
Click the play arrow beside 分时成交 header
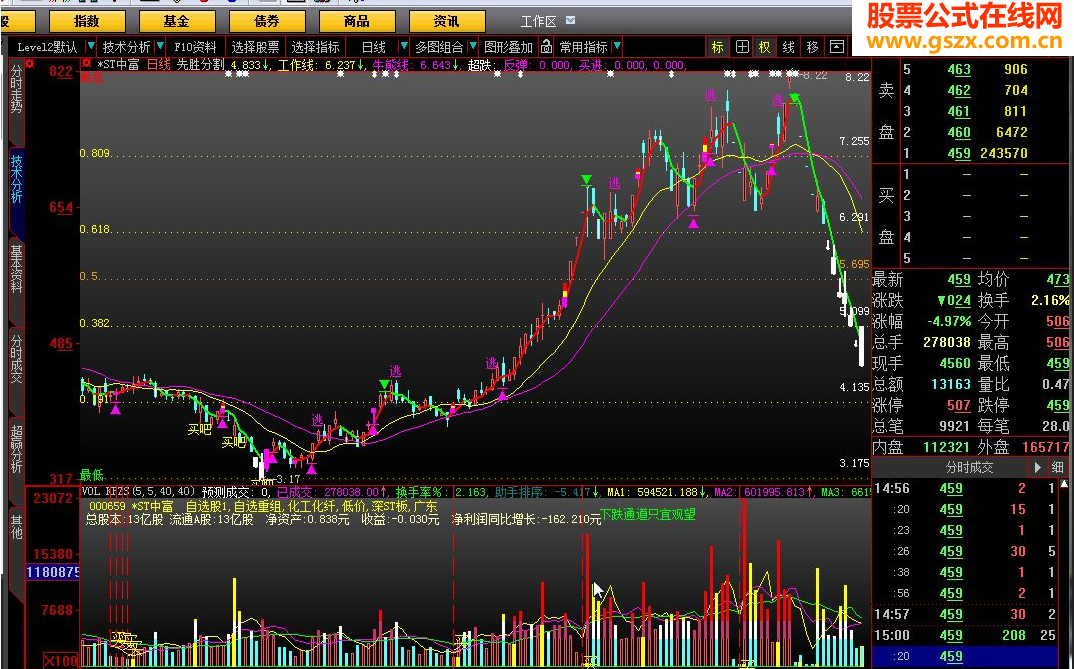click(x=1038, y=468)
